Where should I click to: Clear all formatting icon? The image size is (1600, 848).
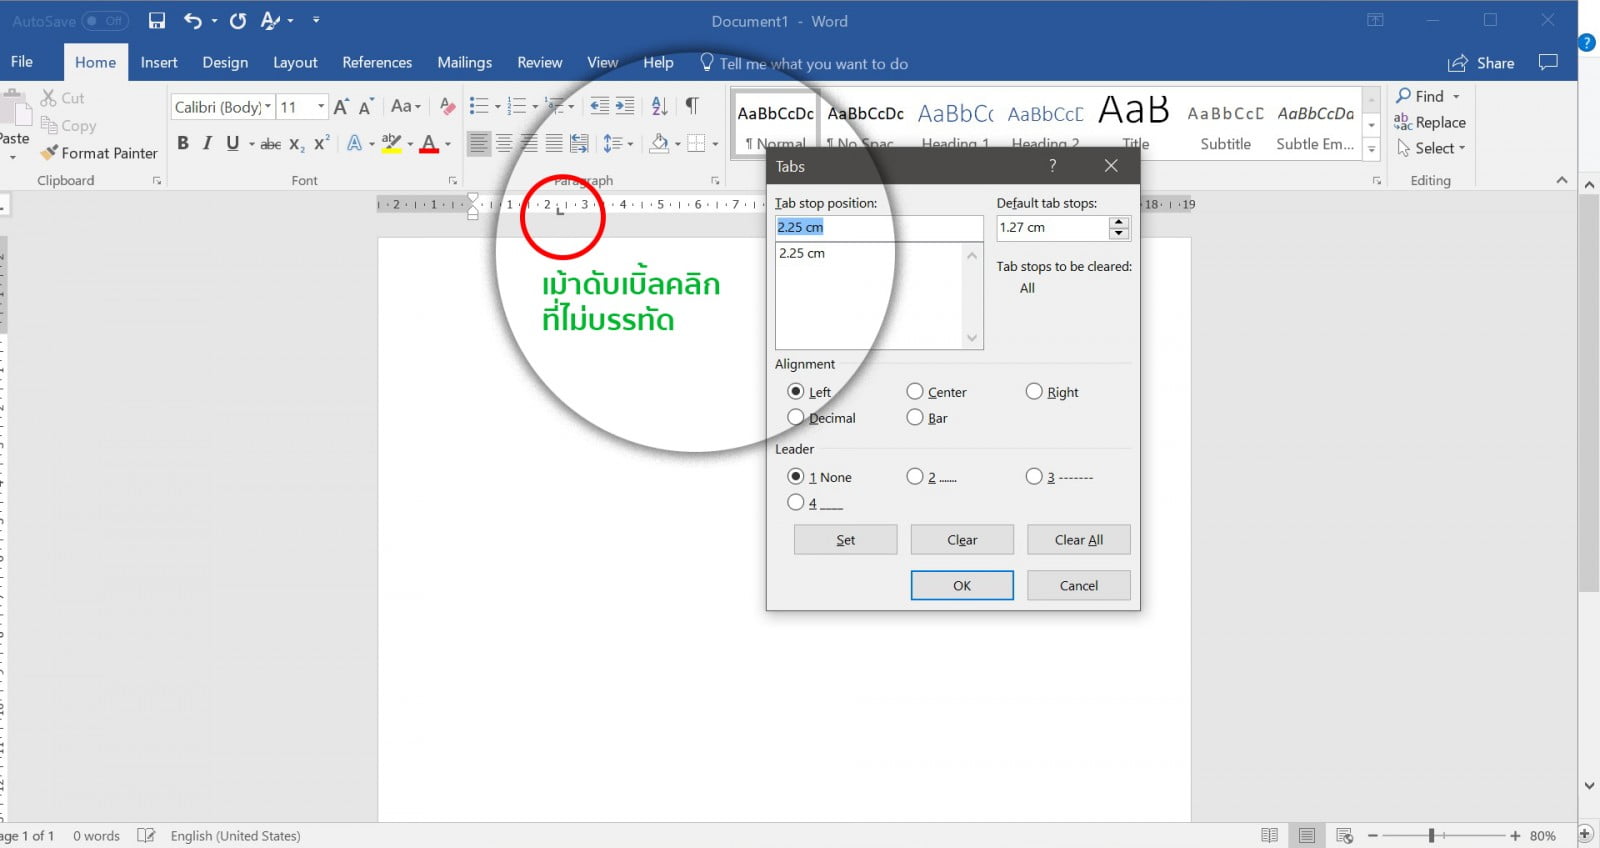click(x=448, y=106)
